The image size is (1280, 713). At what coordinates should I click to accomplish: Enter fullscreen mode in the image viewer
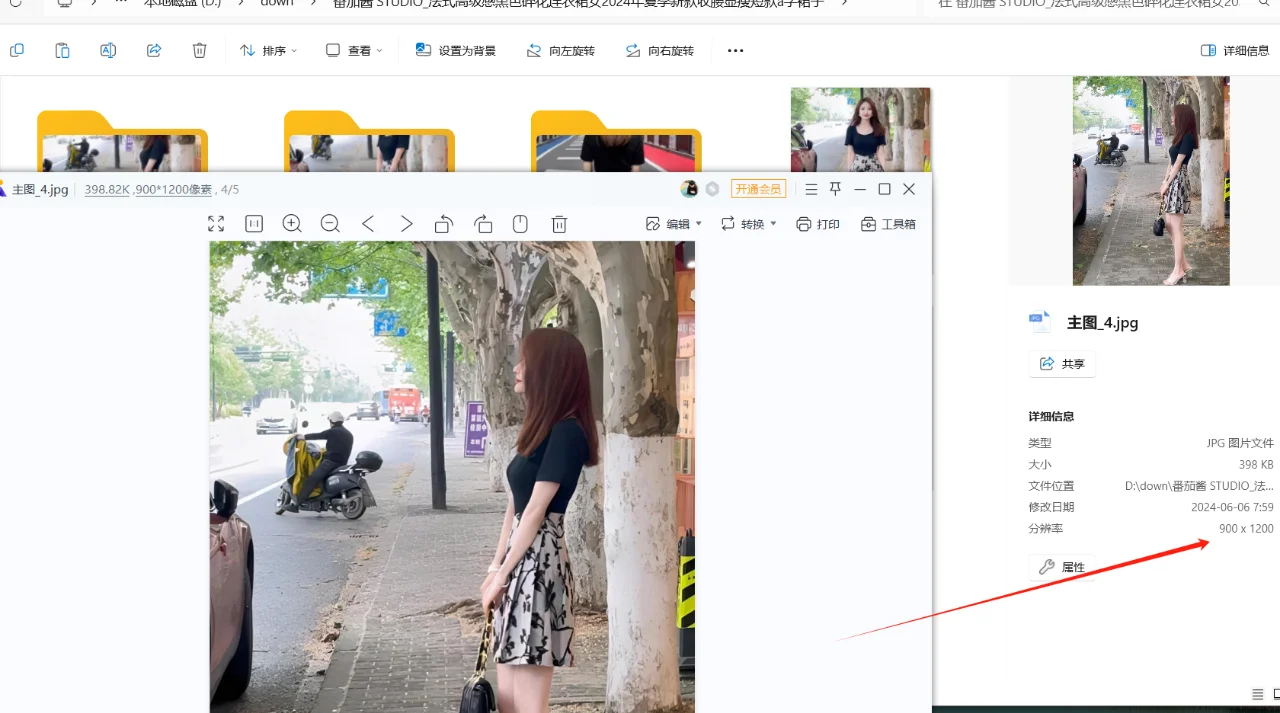pyautogui.click(x=215, y=223)
